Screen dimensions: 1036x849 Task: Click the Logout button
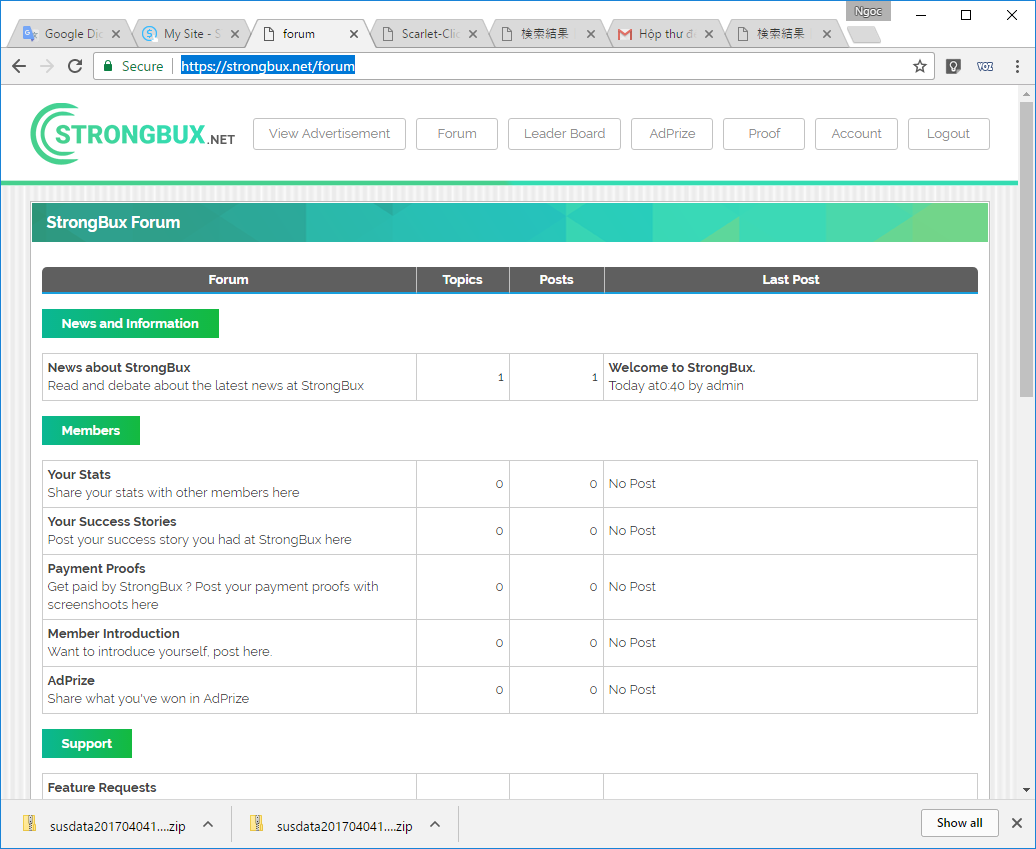click(x=948, y=133)
